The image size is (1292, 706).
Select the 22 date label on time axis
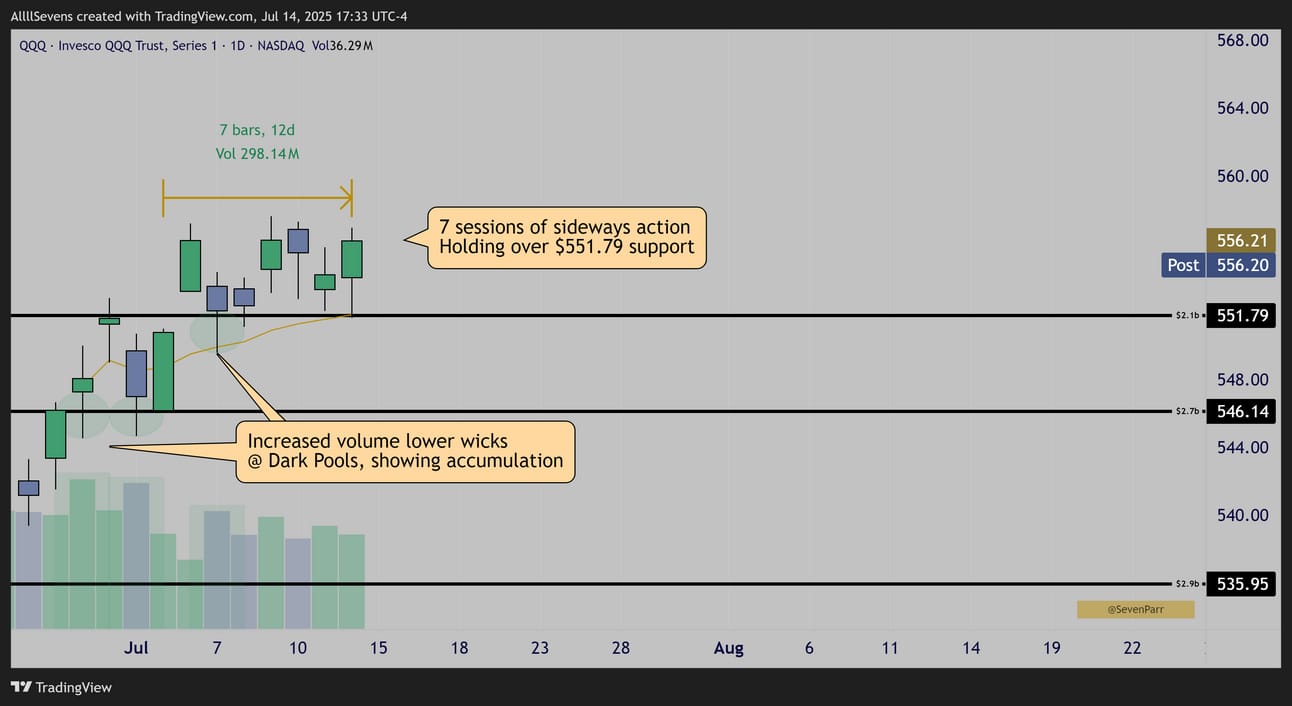click(1133, 648)
